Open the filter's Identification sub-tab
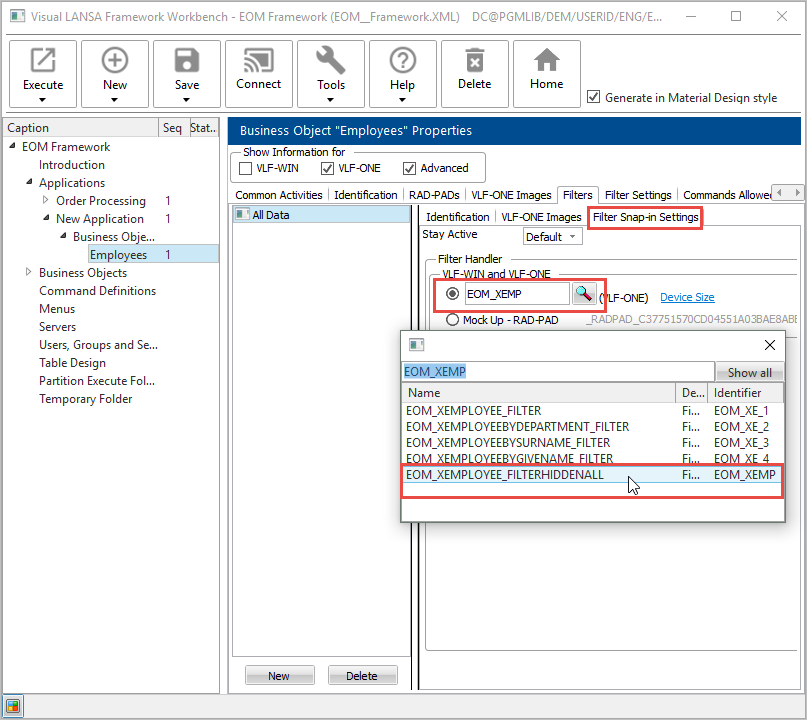This screenshot has width=807, height=720. (458, 217)
